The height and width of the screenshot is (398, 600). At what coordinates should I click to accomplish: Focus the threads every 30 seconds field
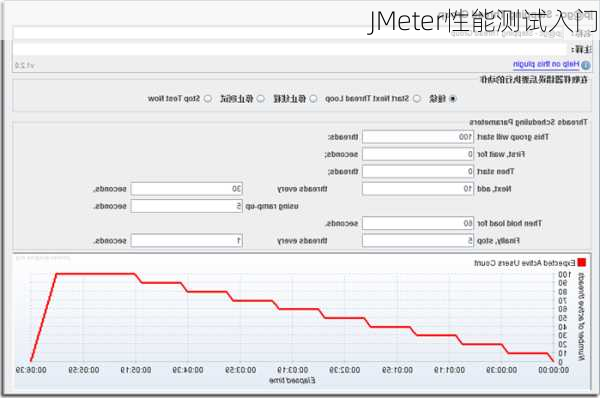186,189
